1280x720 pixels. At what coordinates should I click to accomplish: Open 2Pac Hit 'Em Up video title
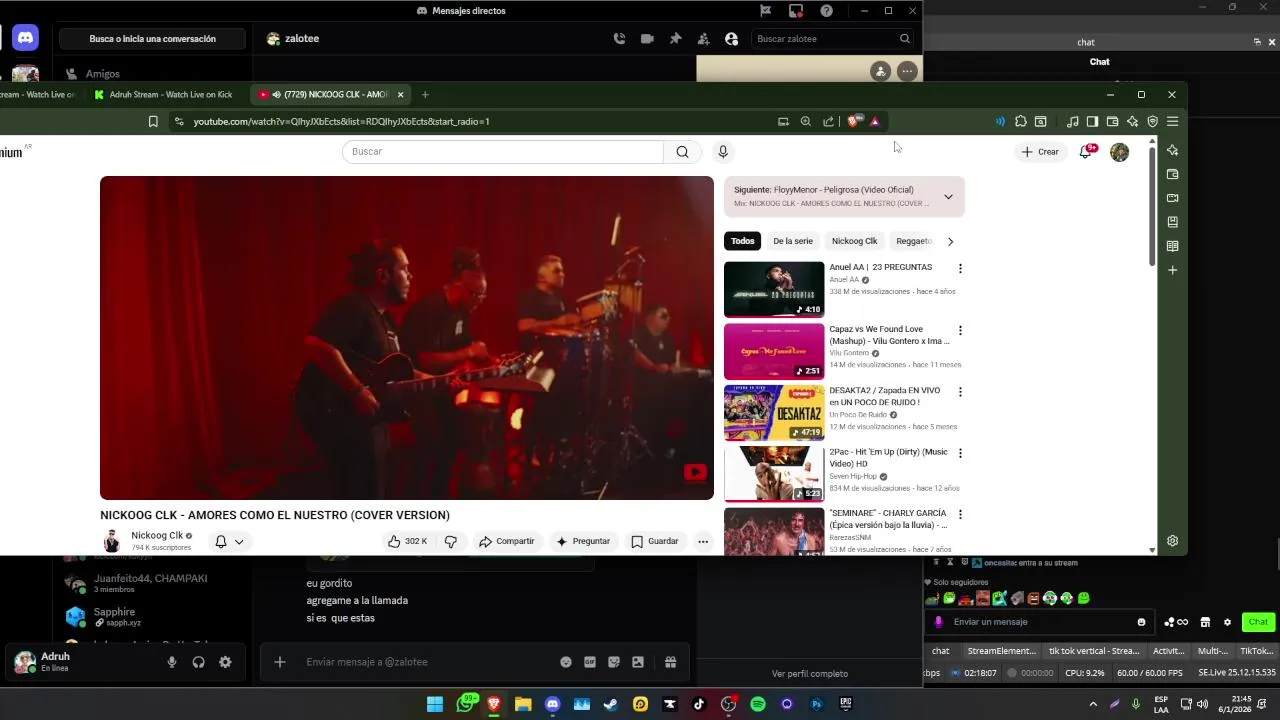point(888,458)
